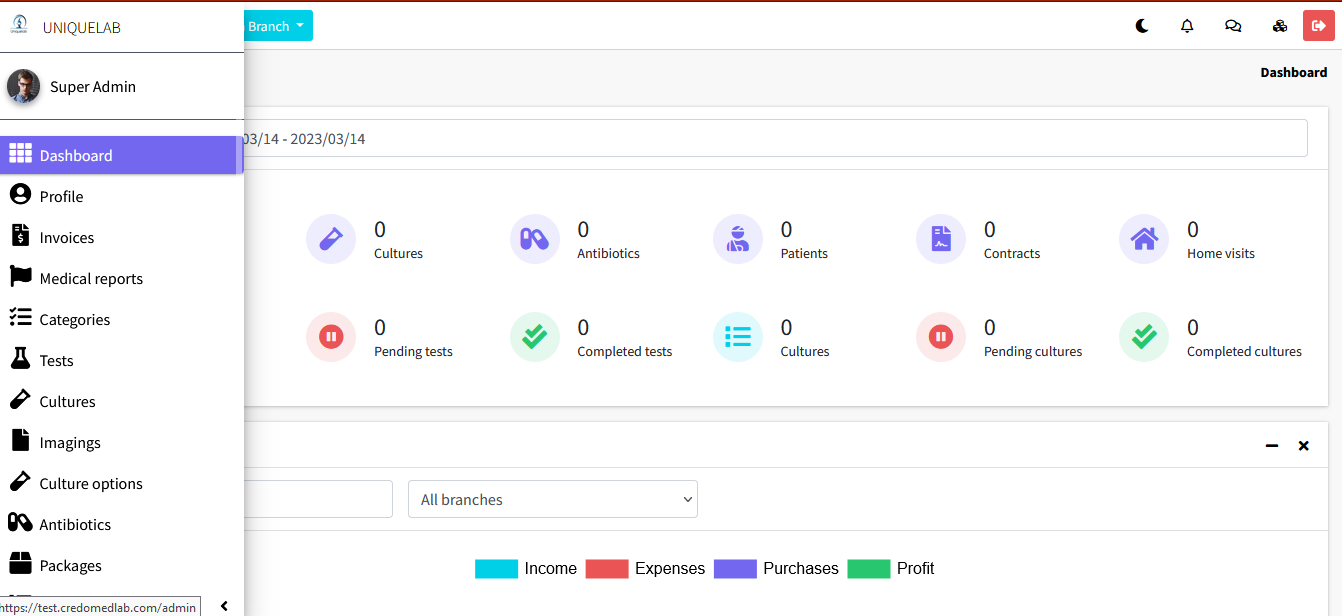This screenshot has width=1342, height=616.
Task: Open the Super Admin profile link
Action: (x=92, y=86)
